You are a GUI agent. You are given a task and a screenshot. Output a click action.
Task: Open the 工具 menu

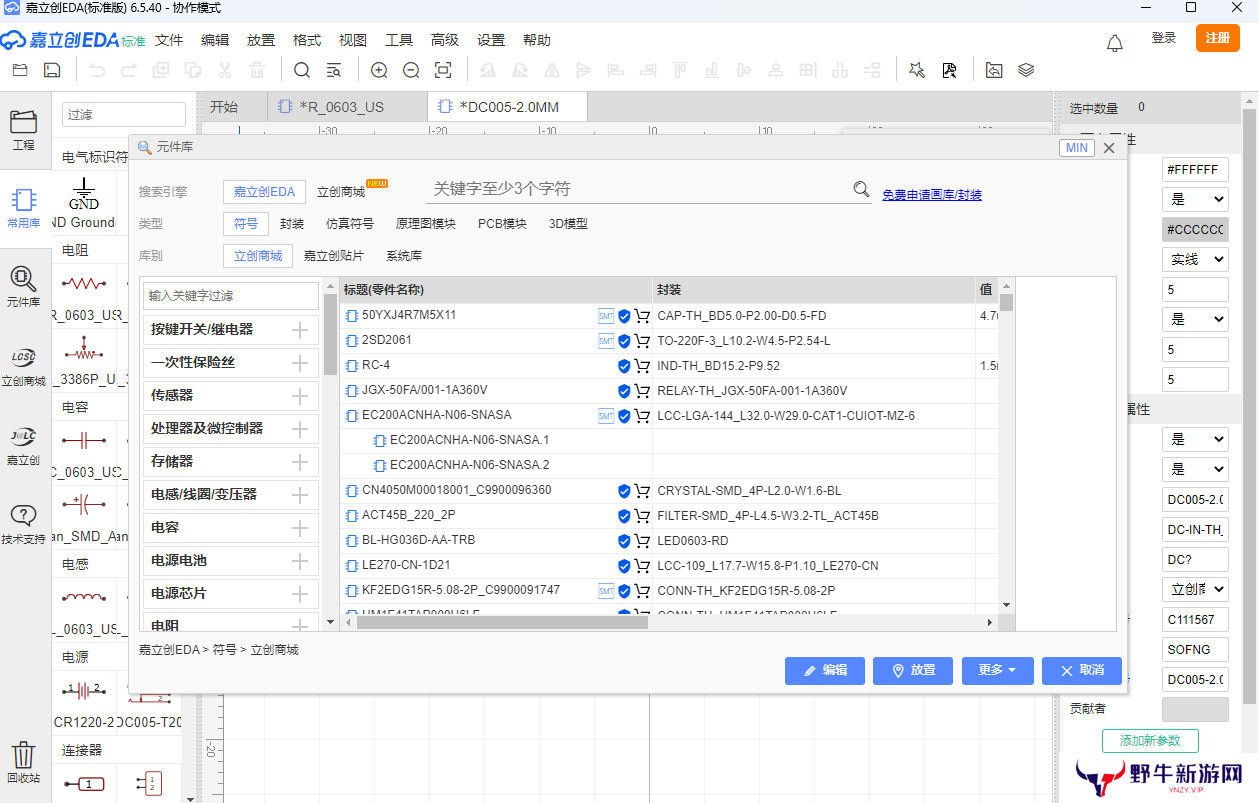(399, 40)
